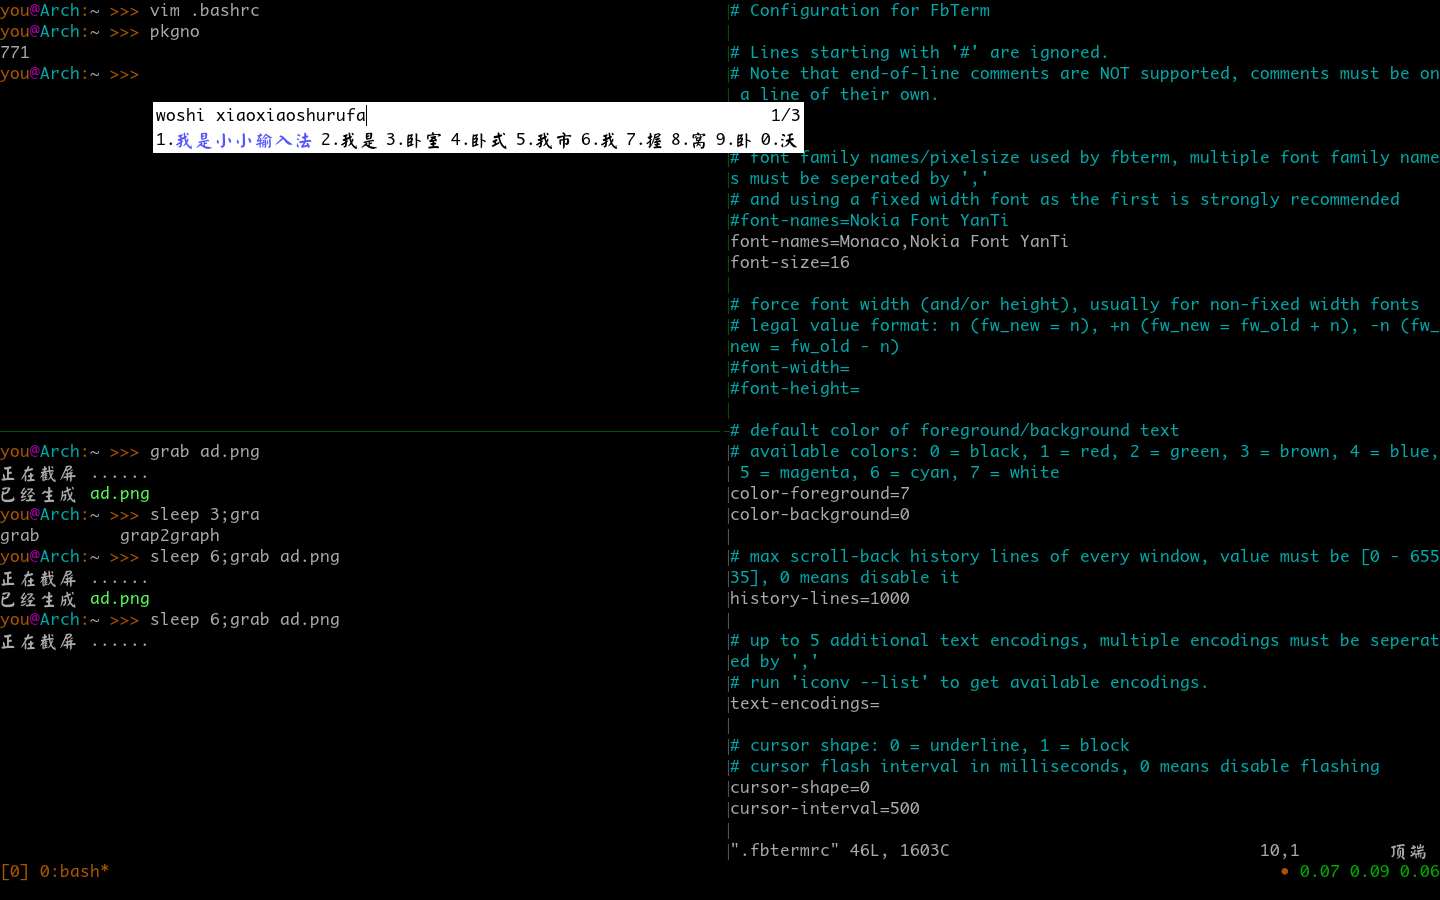Click the load average 0.07 0.09 0.06

click(1370, 871)
